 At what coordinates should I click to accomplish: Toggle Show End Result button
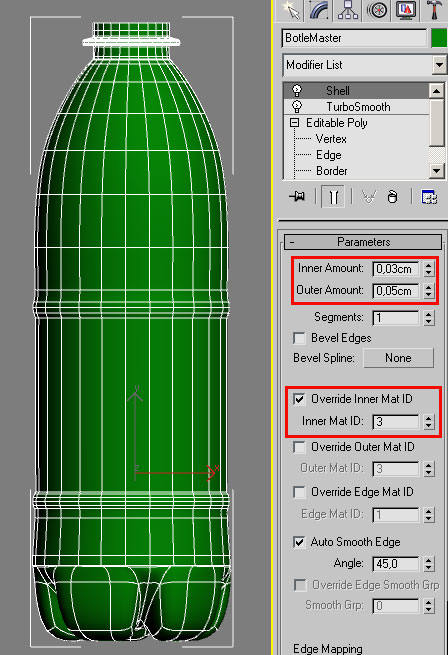[333, 196]
